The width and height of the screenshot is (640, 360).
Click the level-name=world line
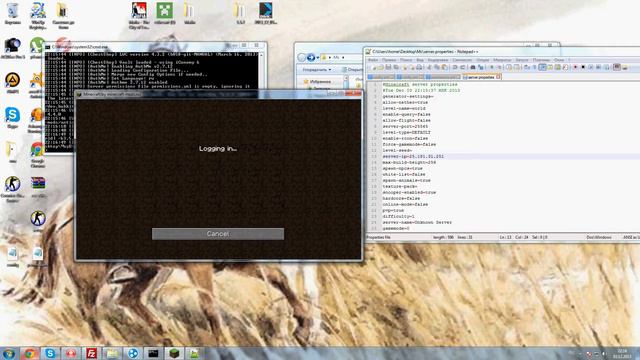pos(404,109)
